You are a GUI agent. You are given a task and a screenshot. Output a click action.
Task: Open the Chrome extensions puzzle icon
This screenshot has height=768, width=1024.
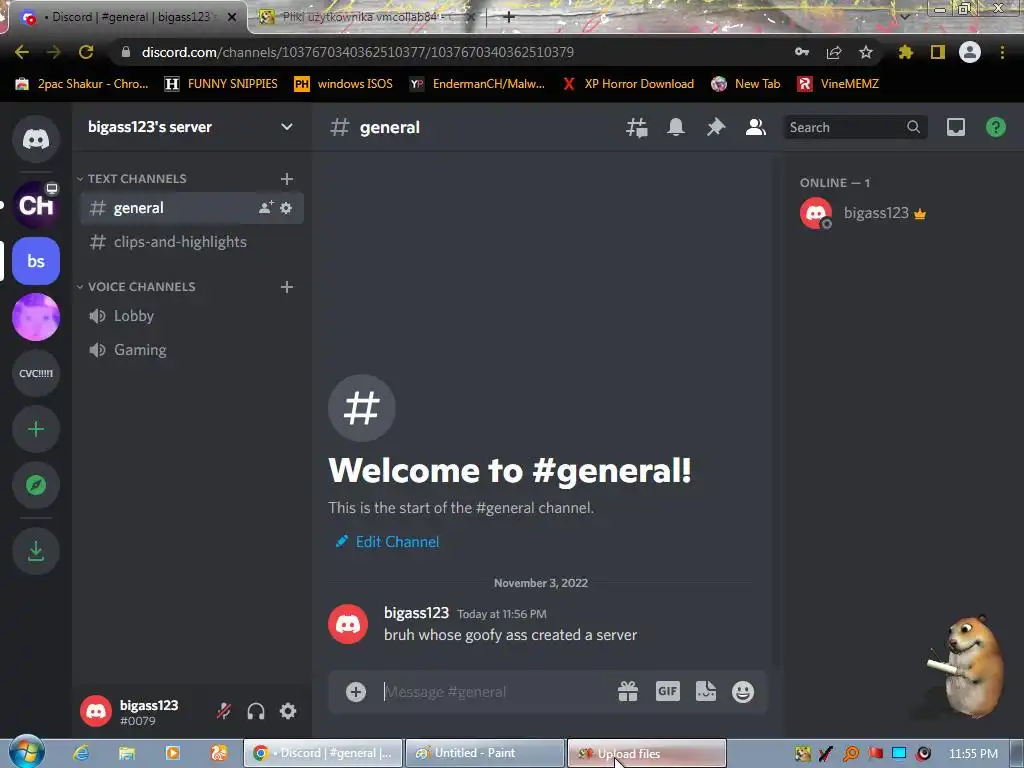pos(906,52)
